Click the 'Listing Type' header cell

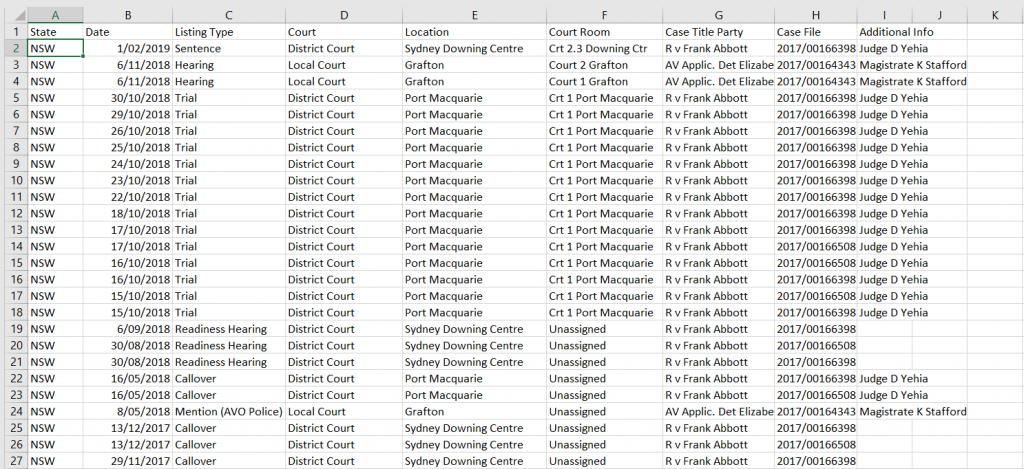227,32
